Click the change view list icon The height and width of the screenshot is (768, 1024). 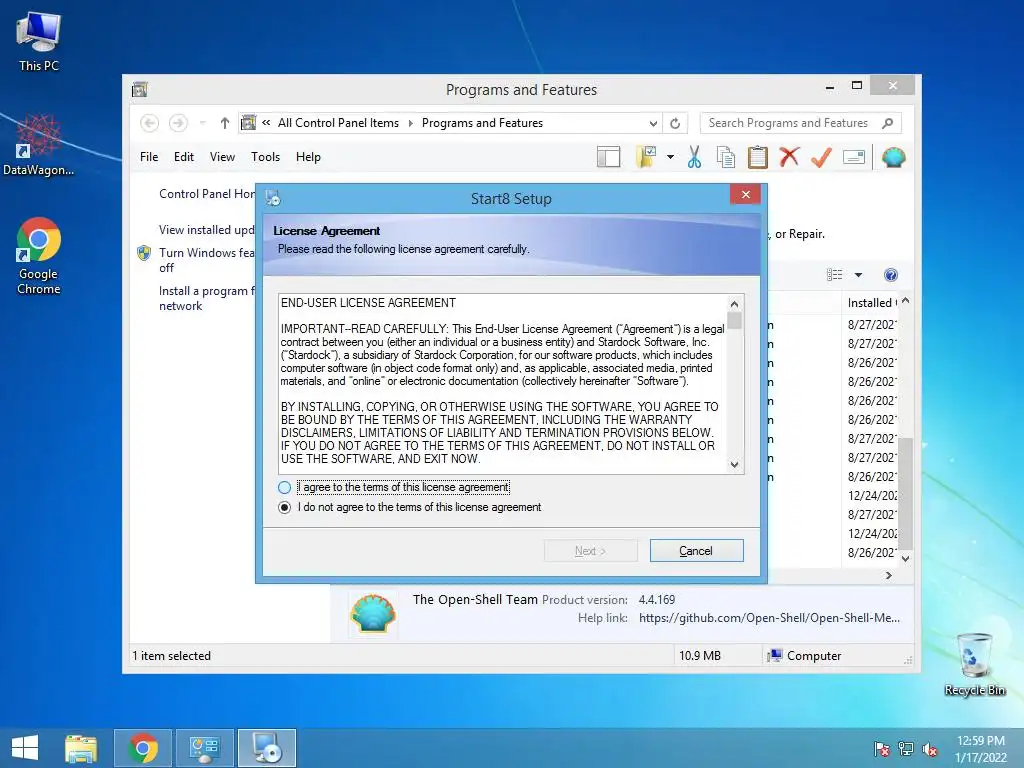(x=835, y=275)
